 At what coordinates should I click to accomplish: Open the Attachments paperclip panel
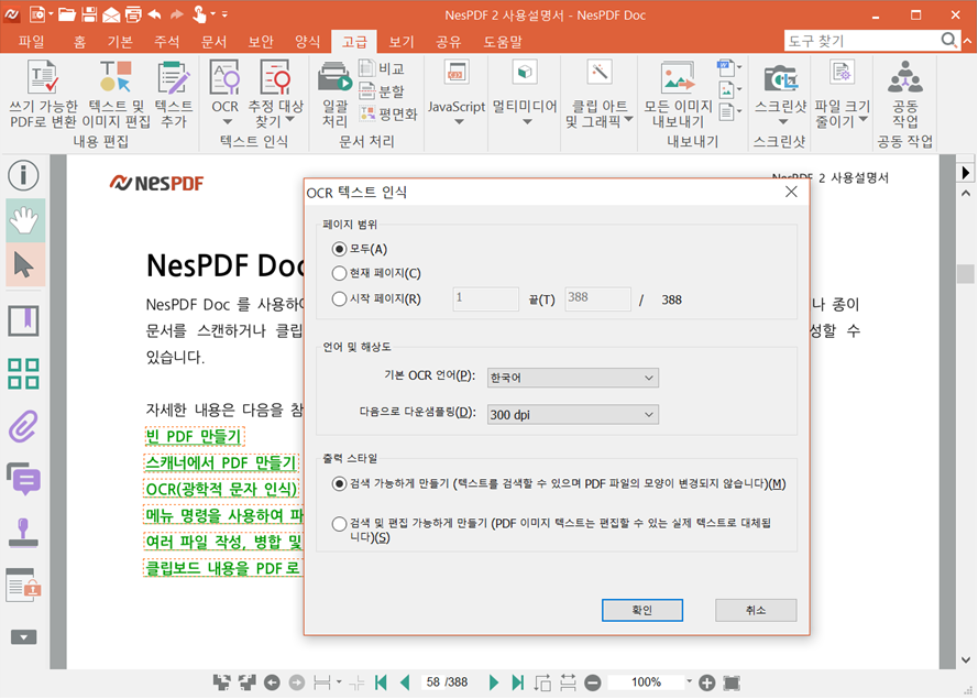pyautogui.click(x=24, y=427)
